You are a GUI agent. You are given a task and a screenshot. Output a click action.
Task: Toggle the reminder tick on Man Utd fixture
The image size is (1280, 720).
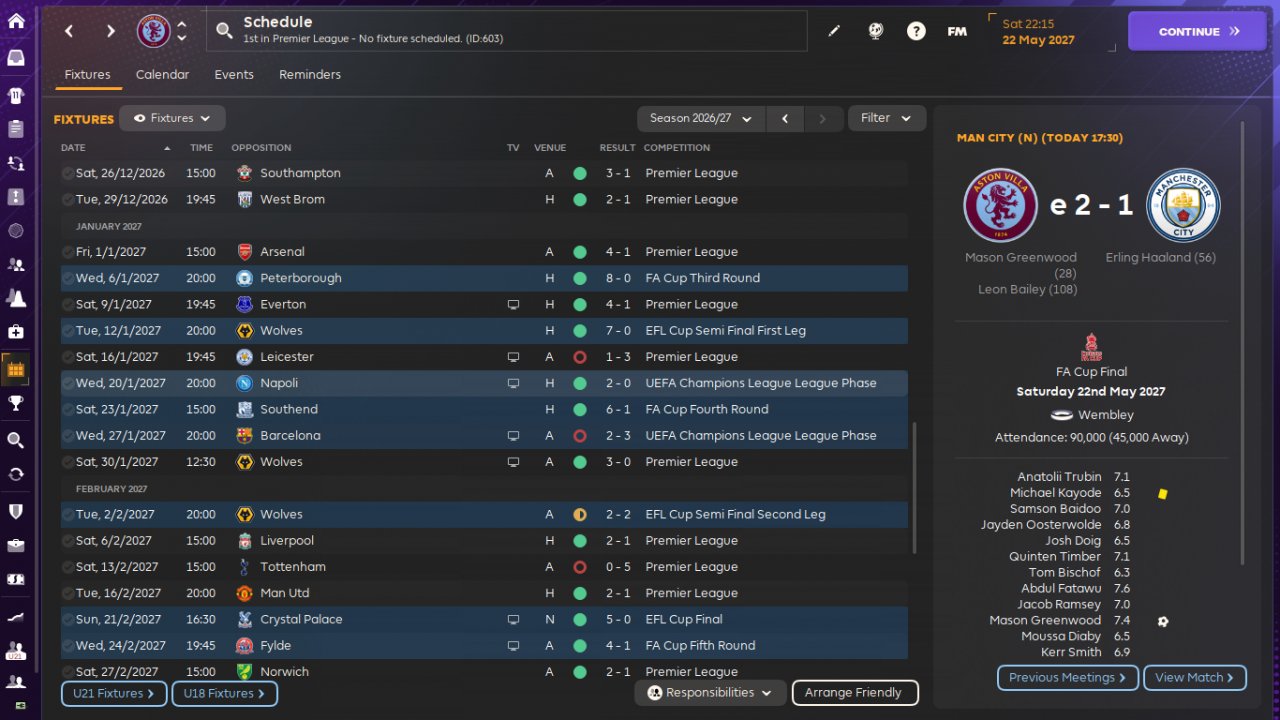click(68, 593)
